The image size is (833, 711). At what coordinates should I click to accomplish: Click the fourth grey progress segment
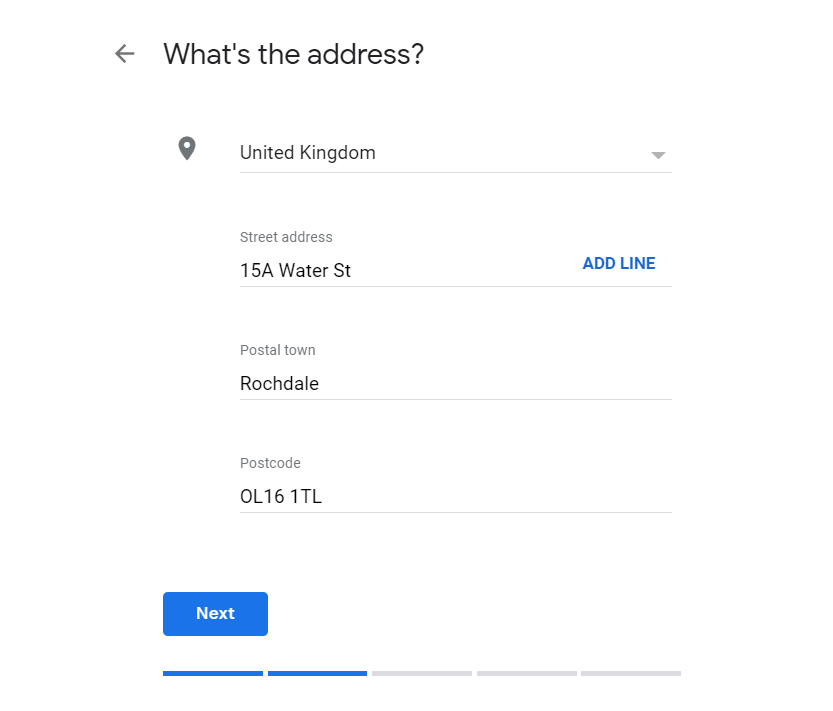526,673
